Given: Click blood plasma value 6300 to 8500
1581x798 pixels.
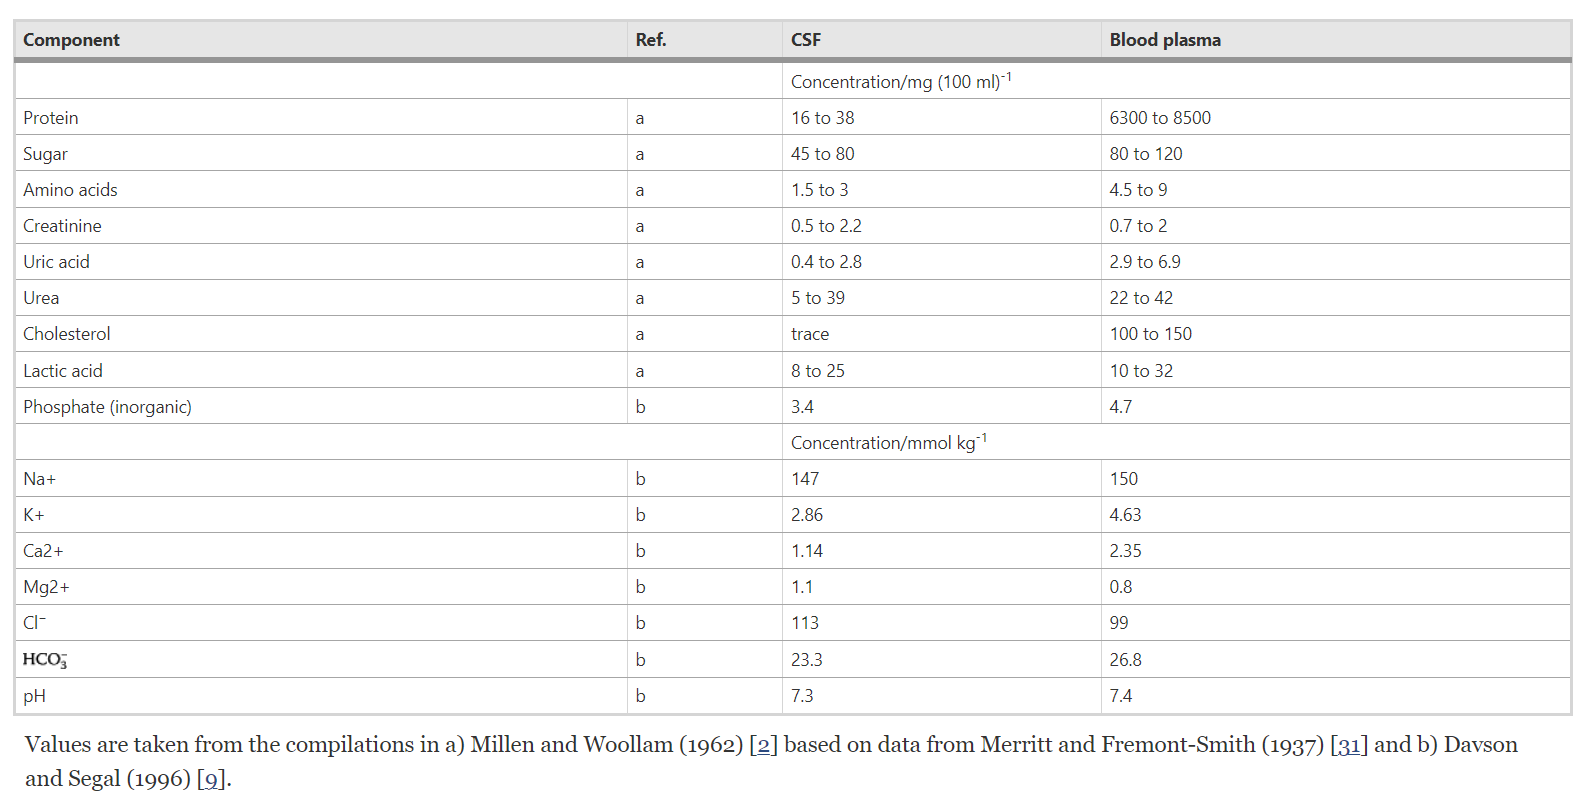Looking at the screenshot, I should pyautogui.click(x=1159, y=118).
